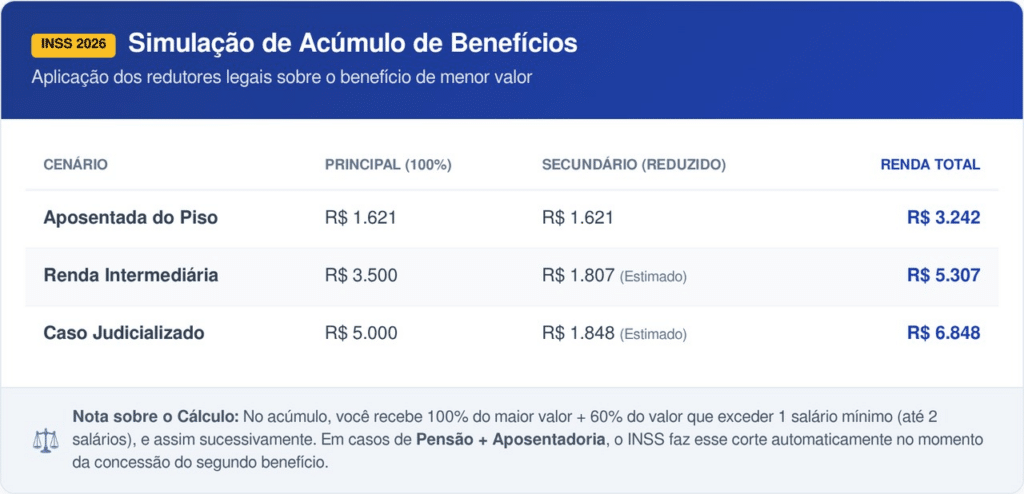Sort by the RENDA TOTAL column header
This screenshot has width=1024, height=494.
[x=930, y=164]
